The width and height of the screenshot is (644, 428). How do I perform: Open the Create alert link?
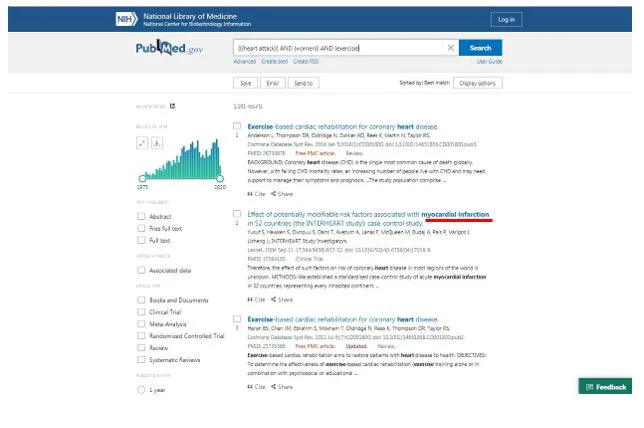pyautogui.click(x=275, y=62)
